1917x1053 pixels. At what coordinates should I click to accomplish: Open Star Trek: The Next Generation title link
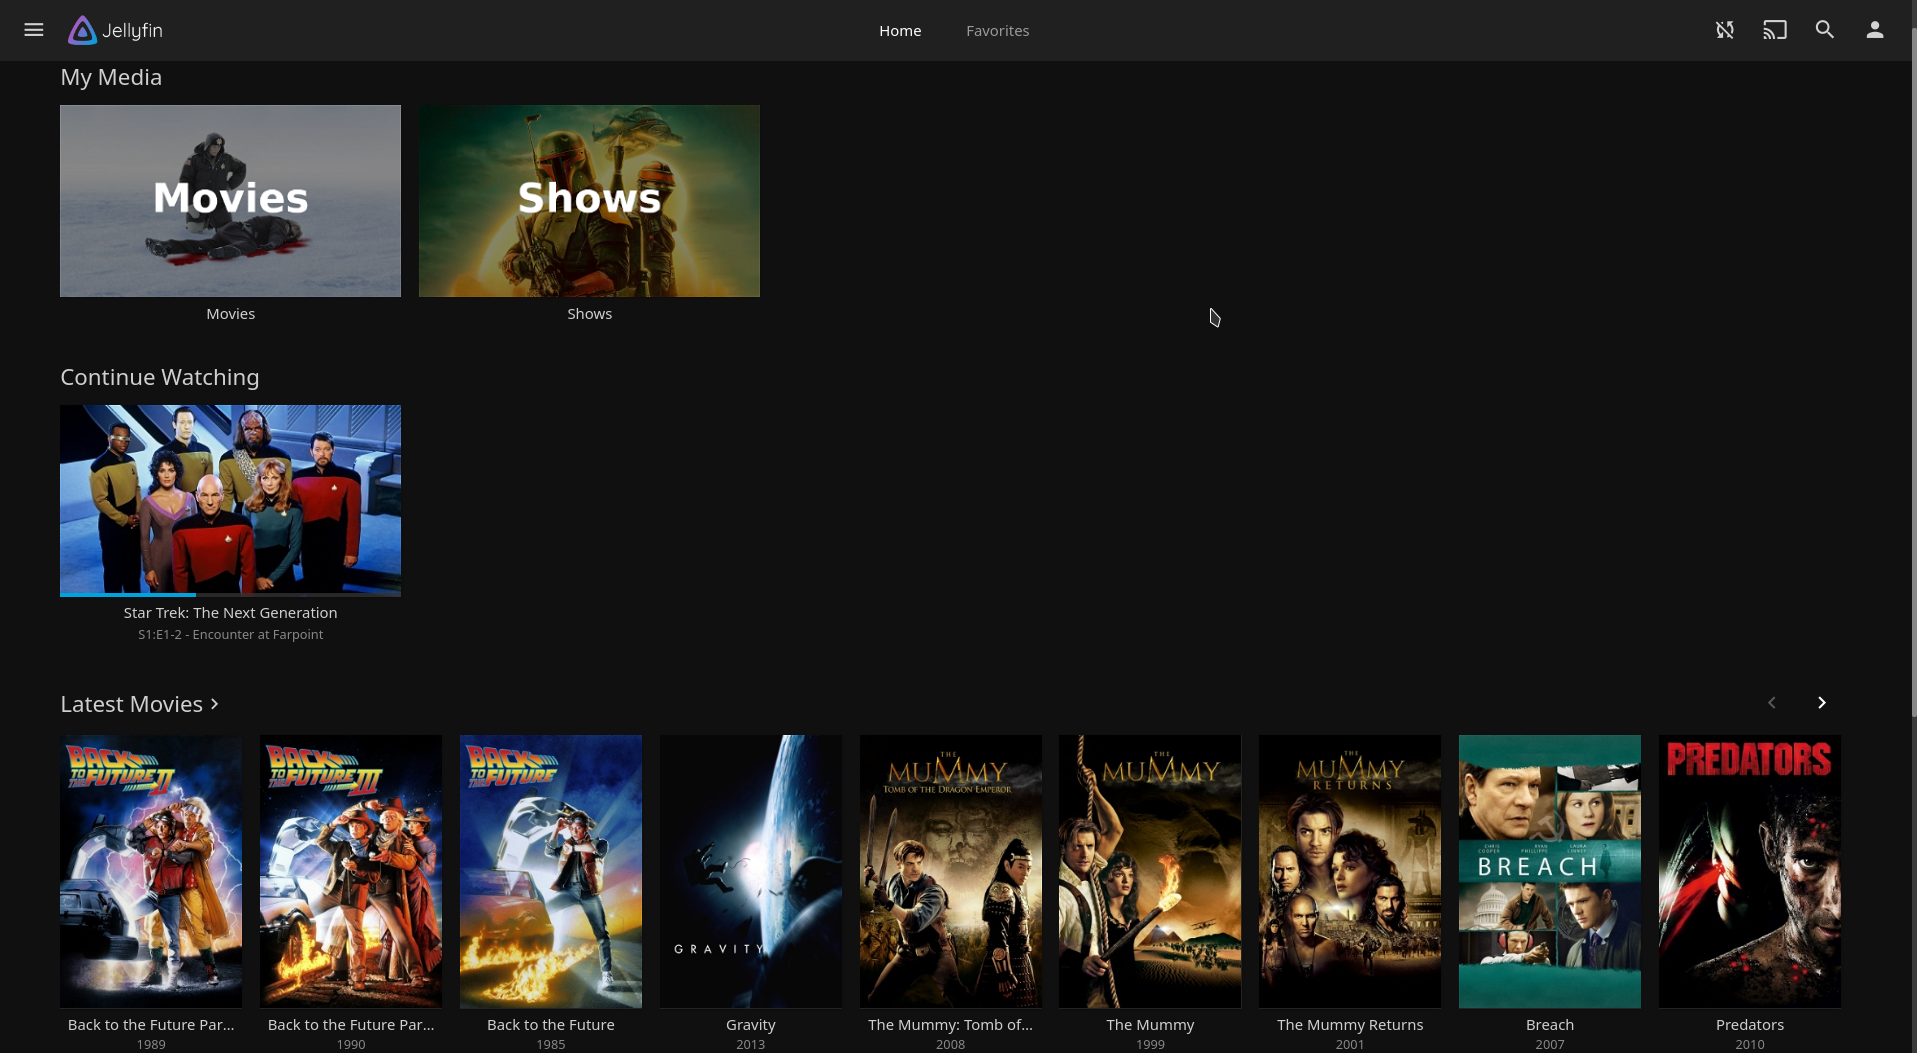pyautogui.click(x=230, y=613)
